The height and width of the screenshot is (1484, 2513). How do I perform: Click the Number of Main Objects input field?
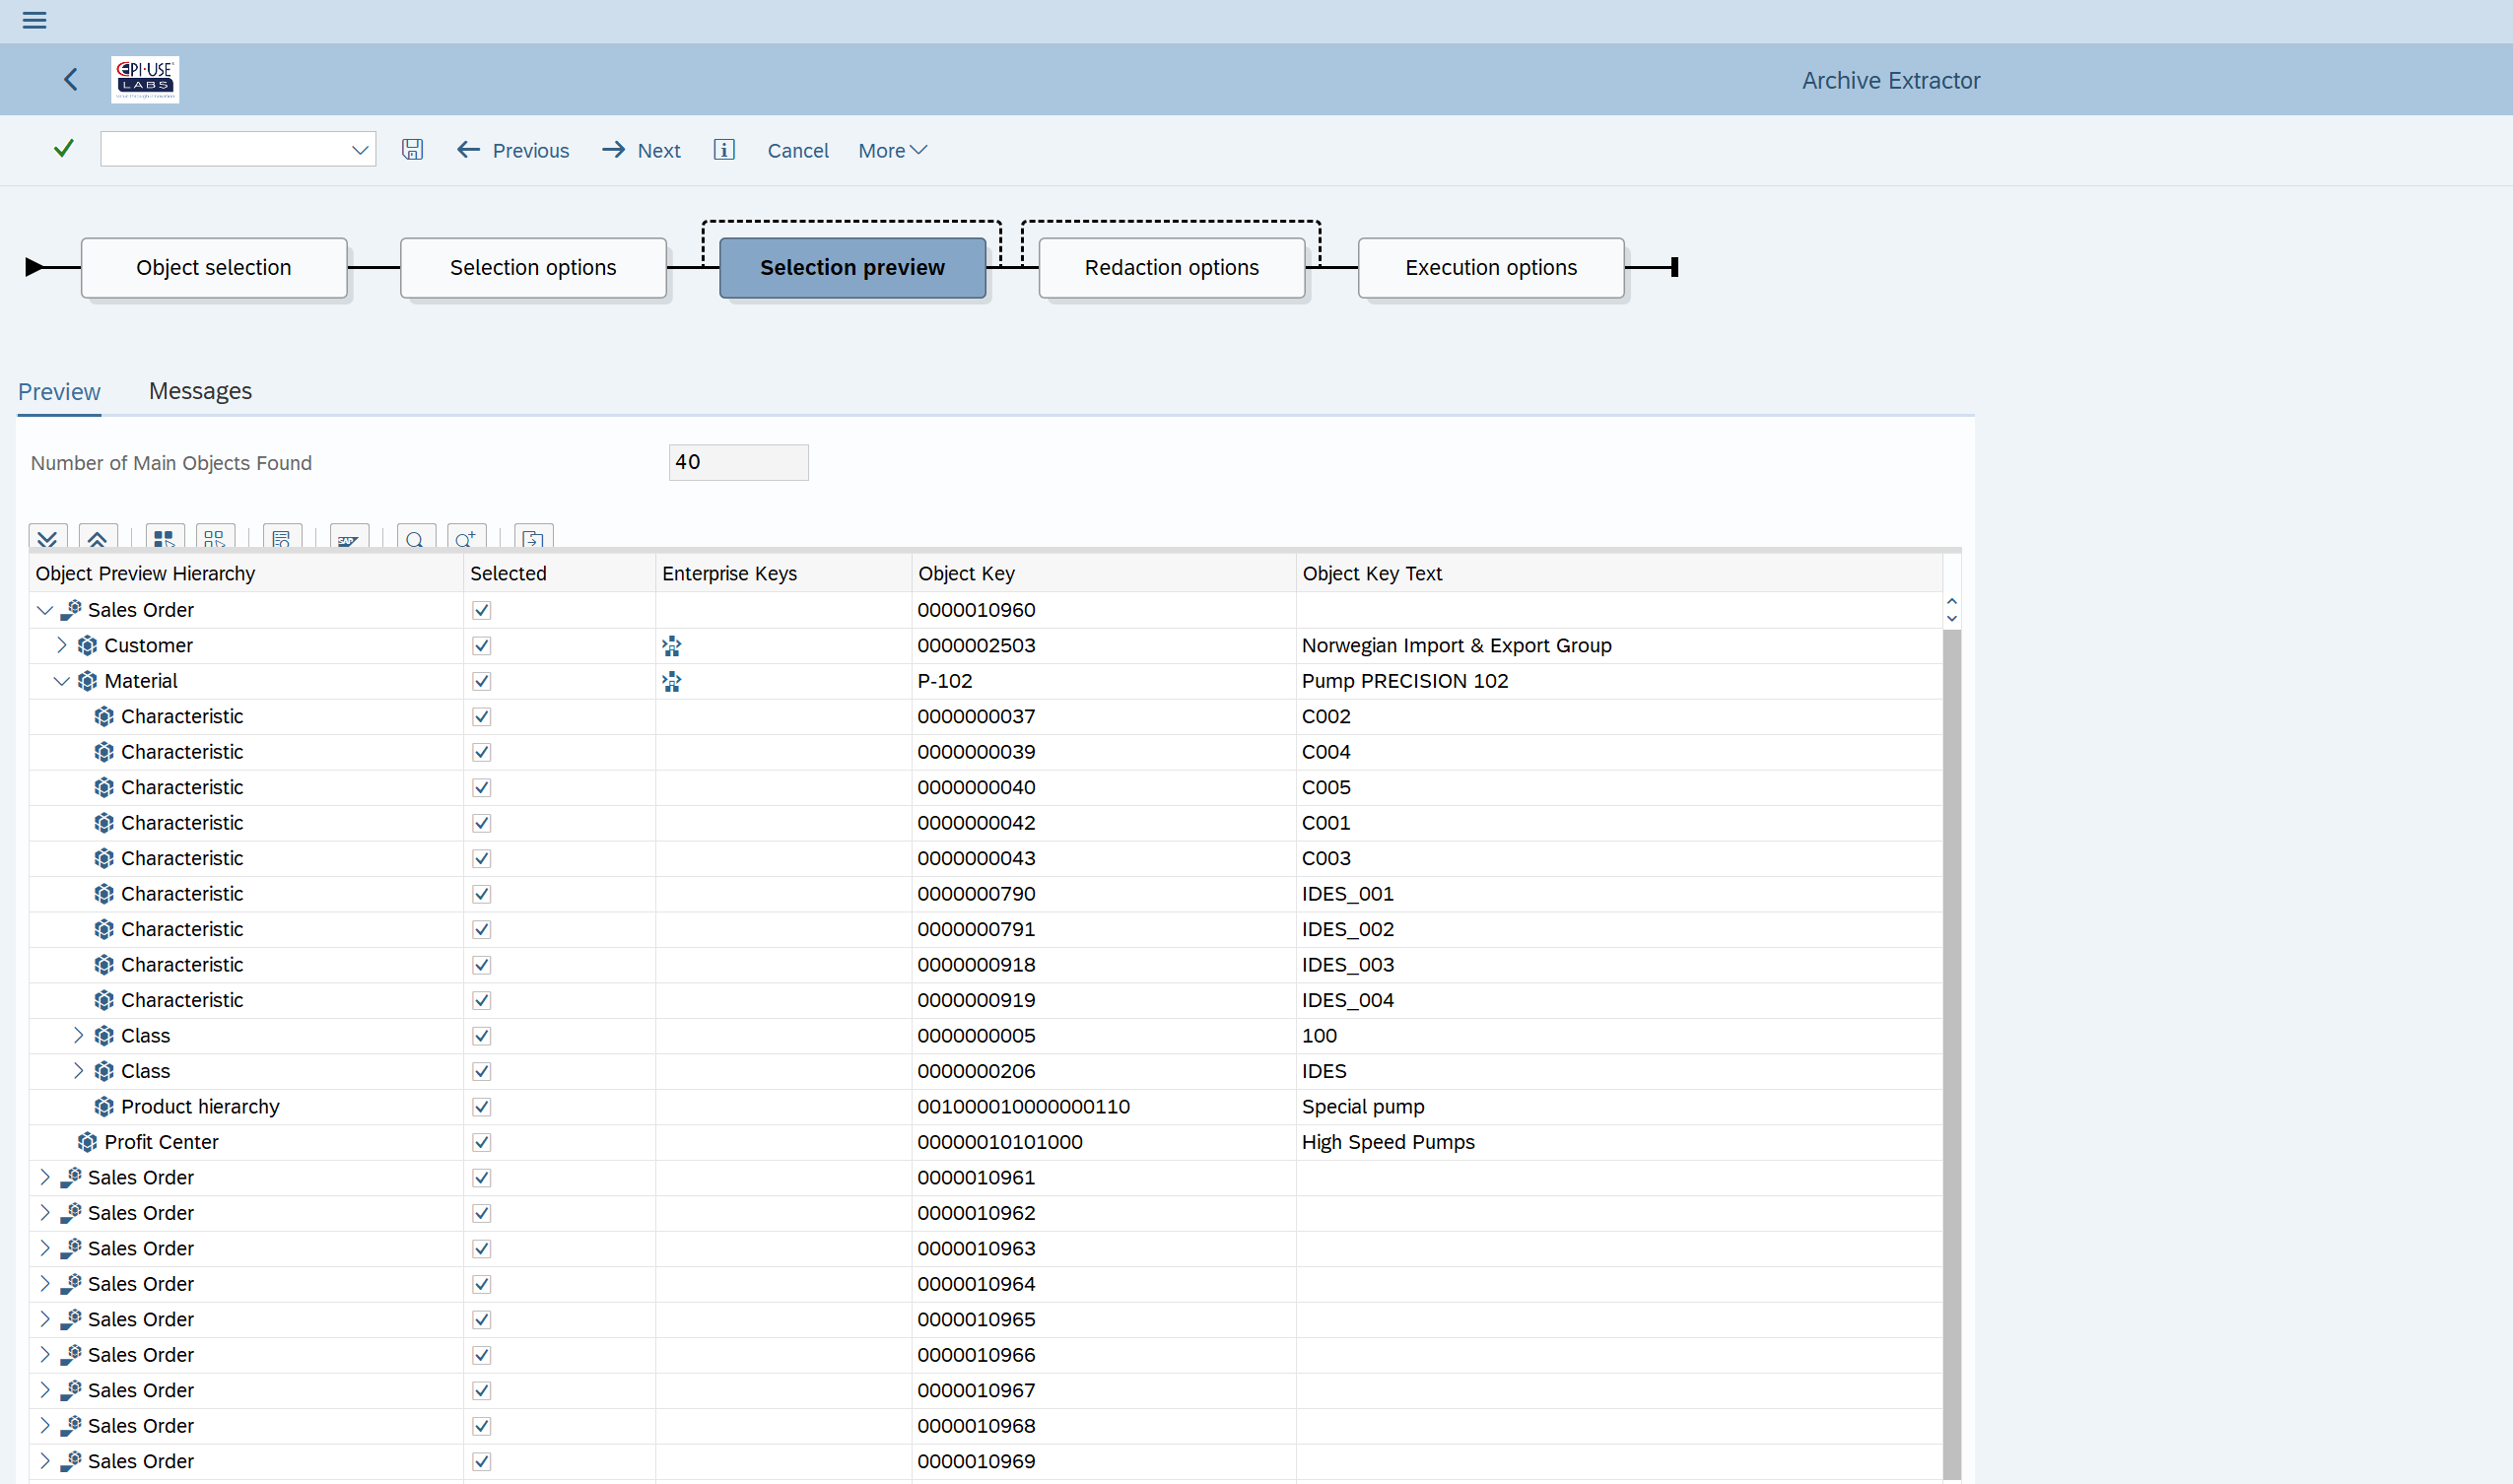[736, 461]
